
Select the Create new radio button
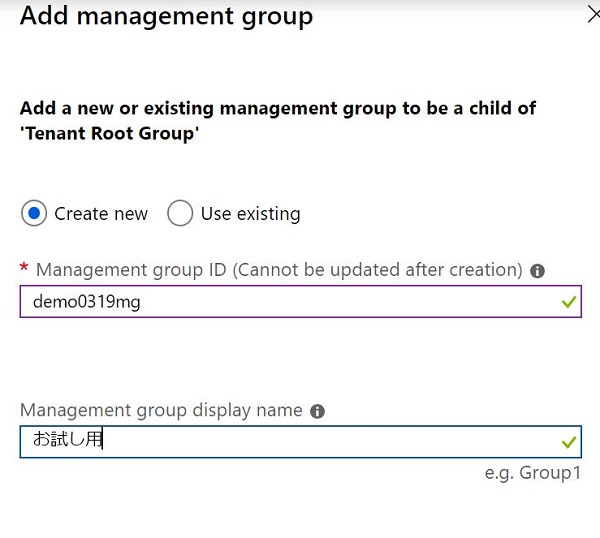point(34,213)
